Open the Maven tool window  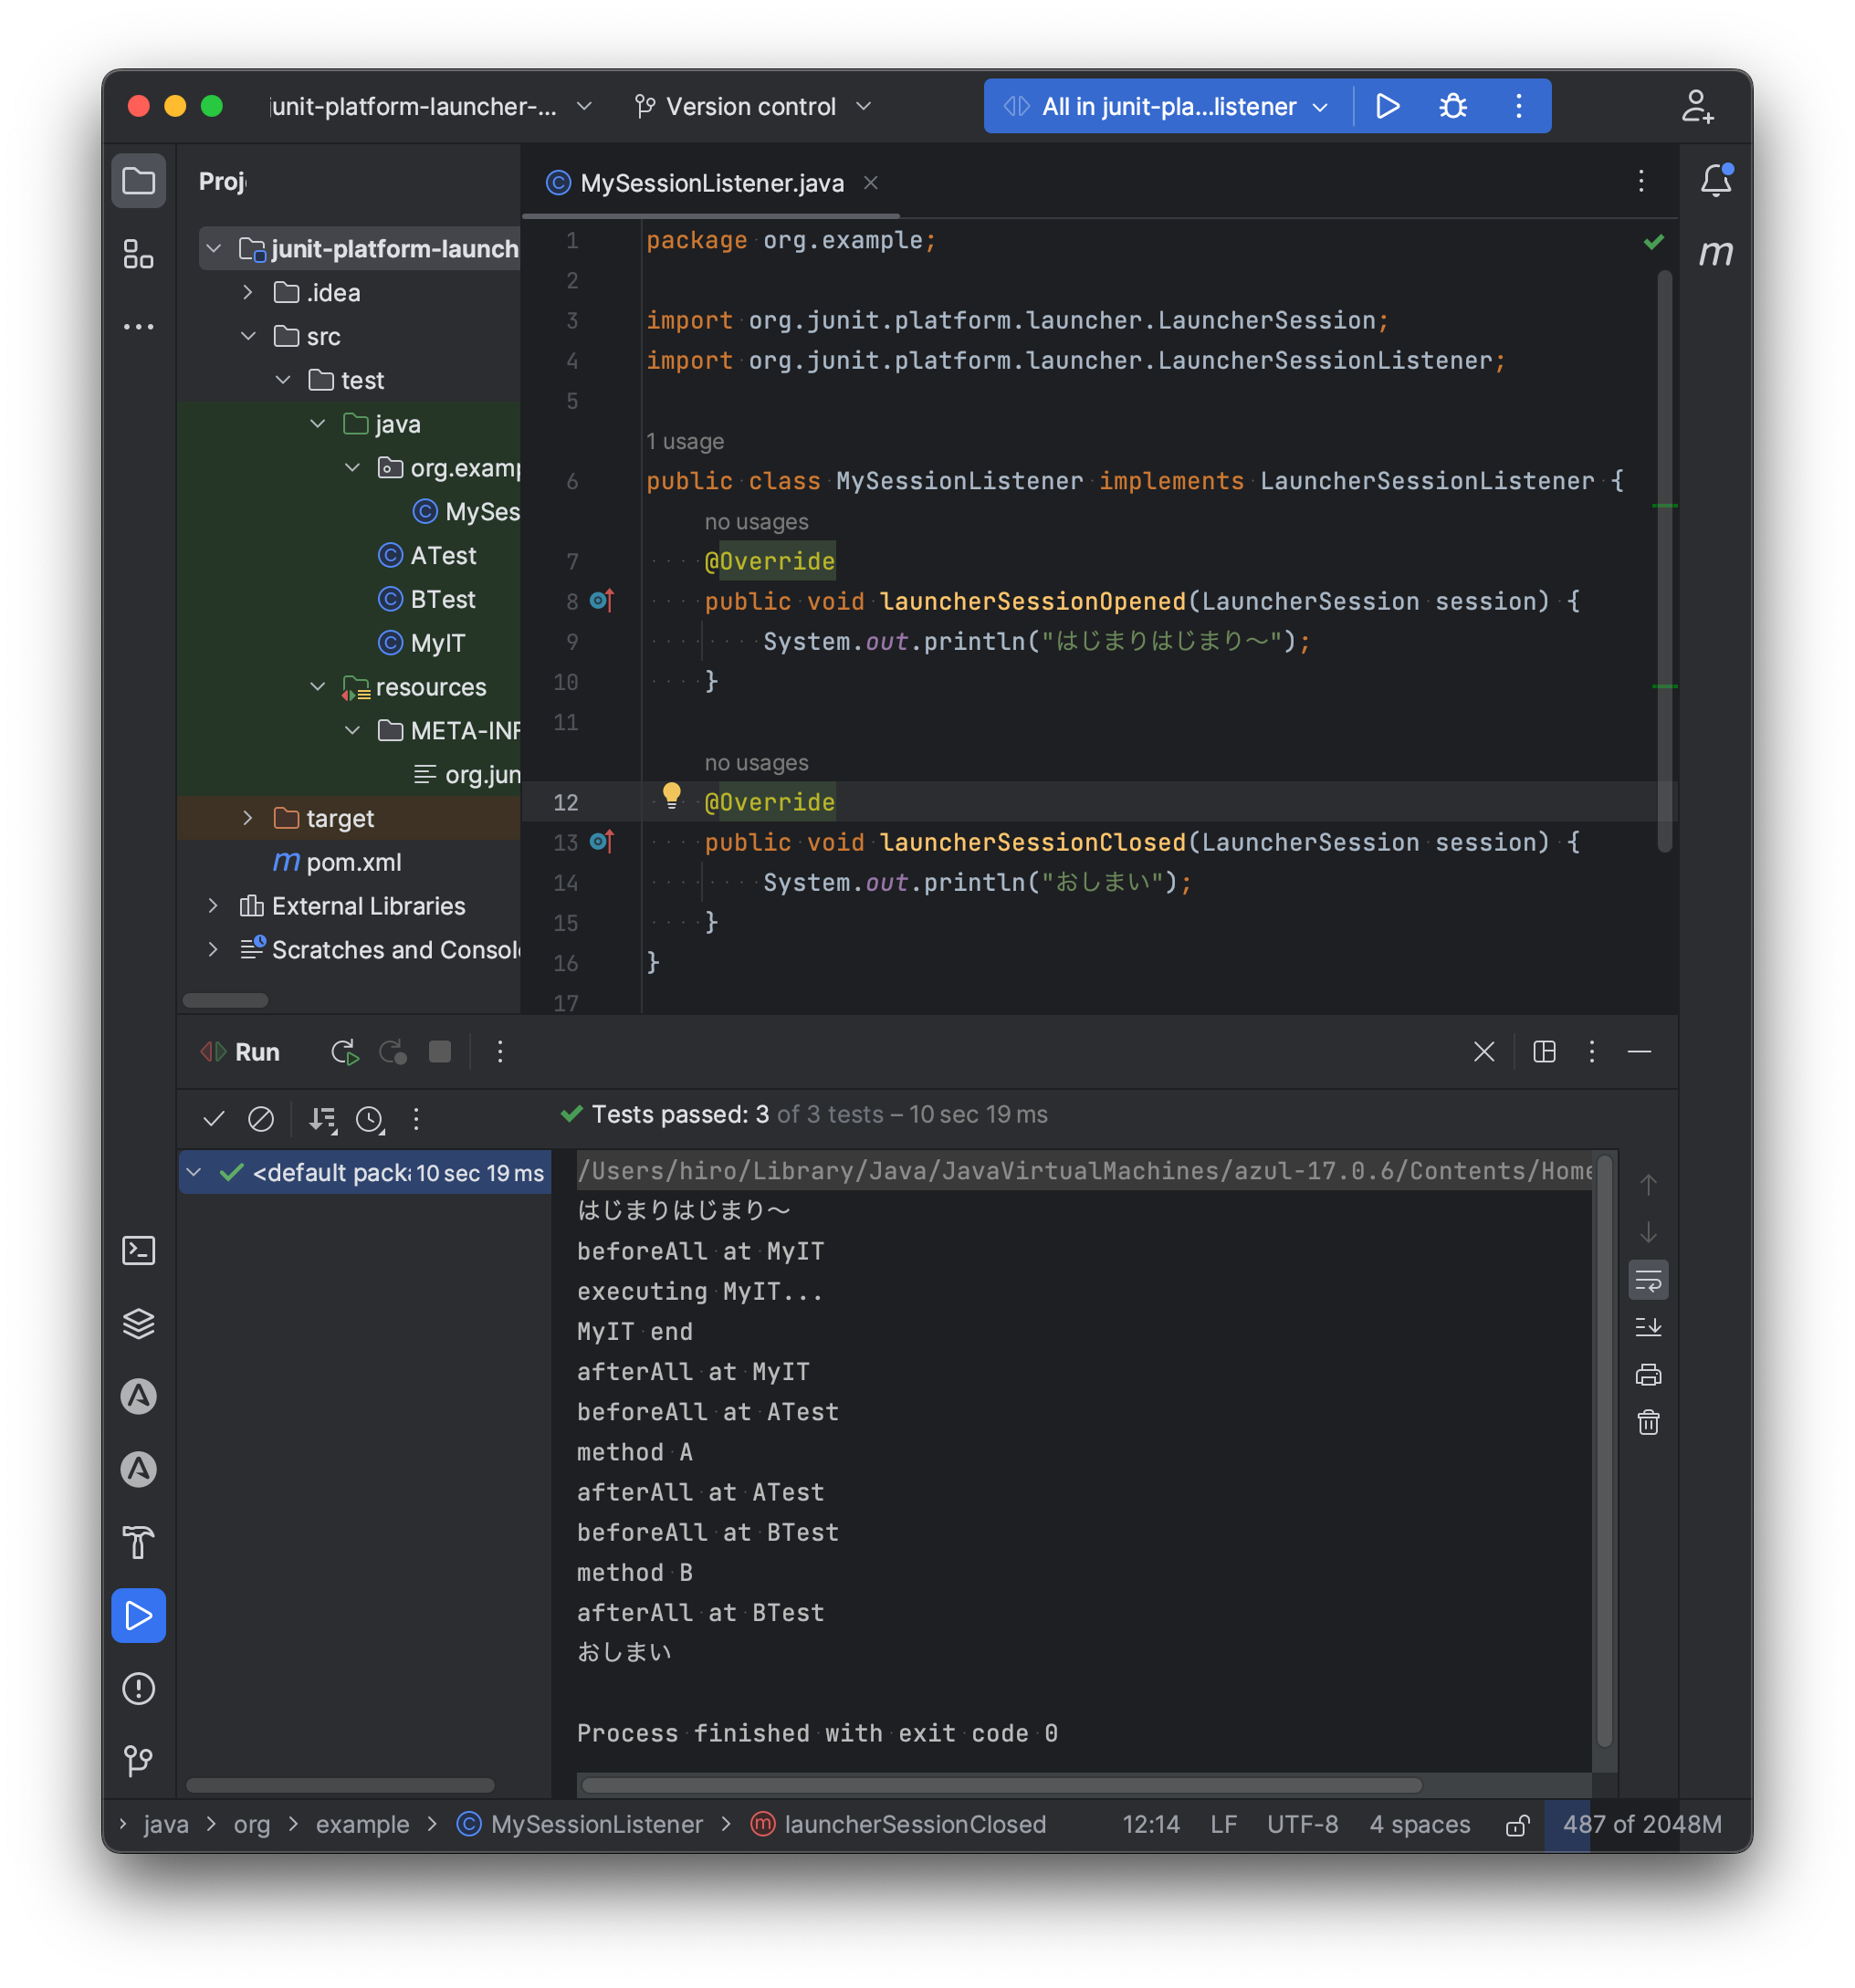pos(1717,253)
